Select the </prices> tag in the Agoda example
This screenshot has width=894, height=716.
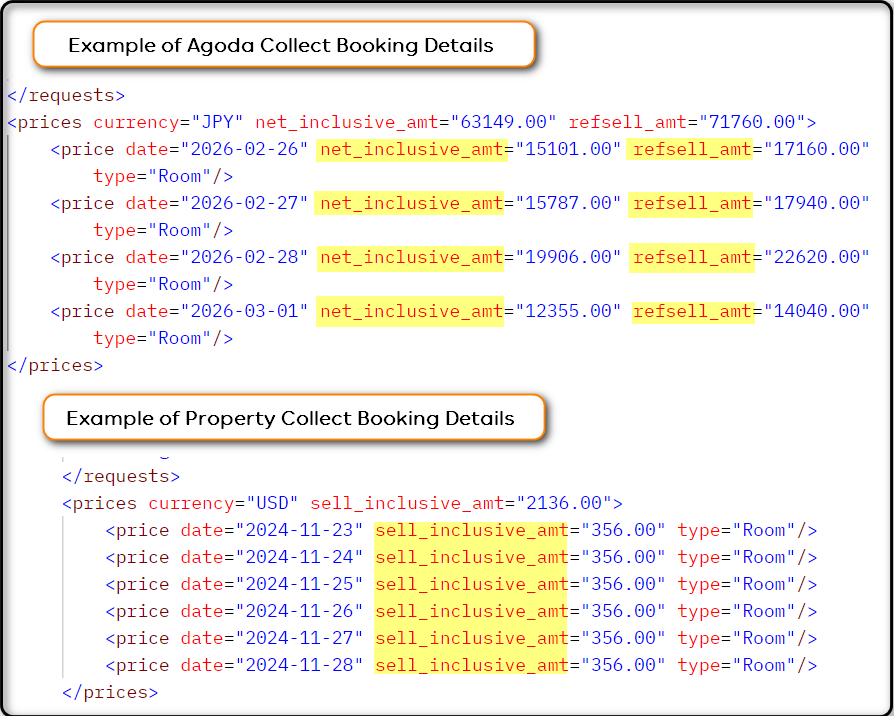[55, 365]
